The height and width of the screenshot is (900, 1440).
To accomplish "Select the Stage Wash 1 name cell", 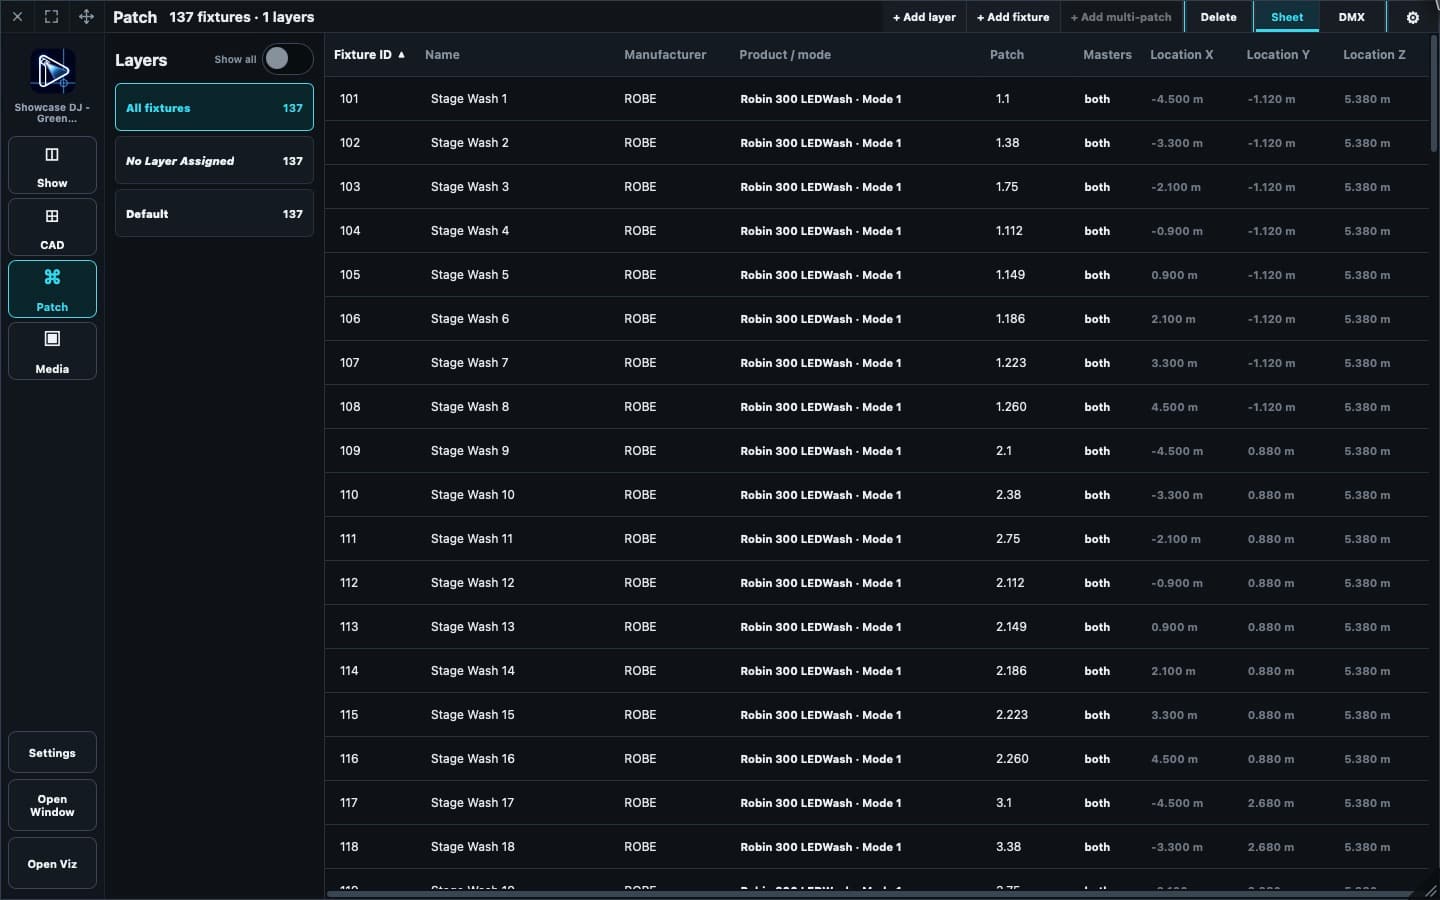I will click(469, 99).
